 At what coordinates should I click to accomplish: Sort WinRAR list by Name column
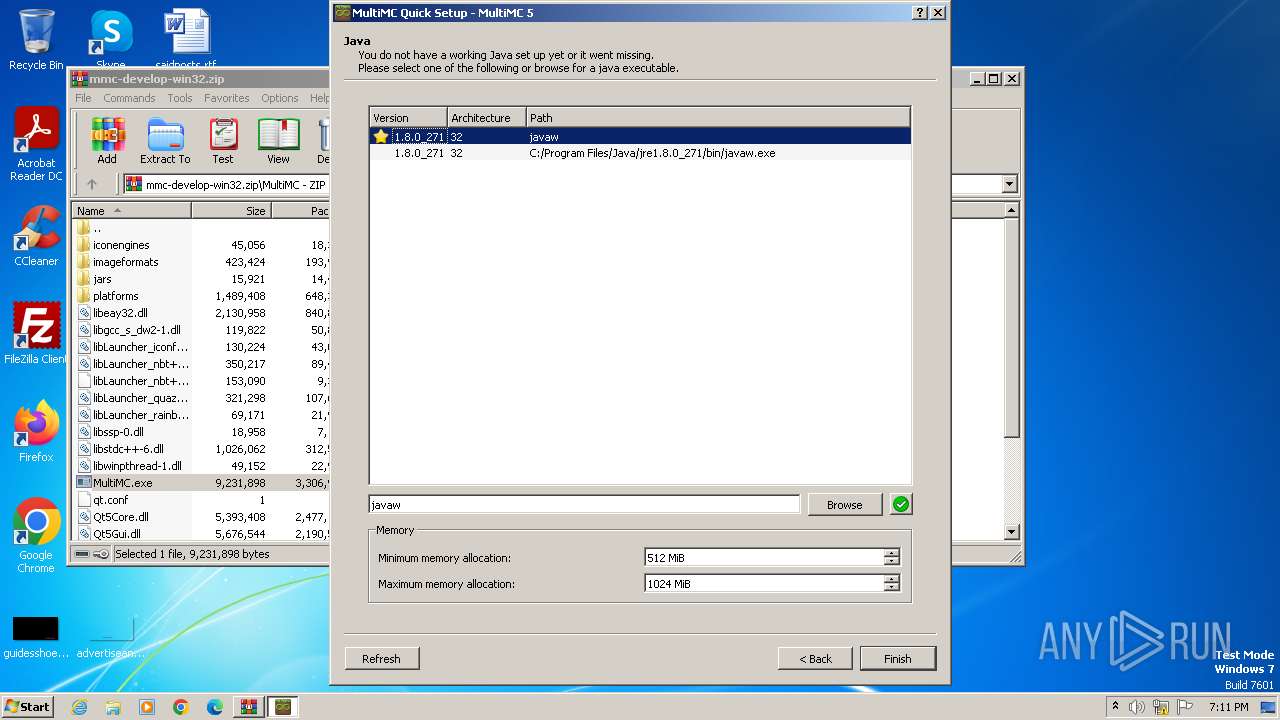pyautogui.click(x=131, y=211)
